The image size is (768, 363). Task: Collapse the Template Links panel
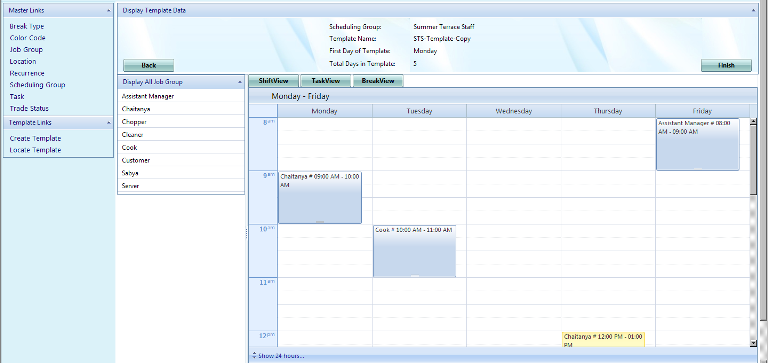click(x=108, y=122)
